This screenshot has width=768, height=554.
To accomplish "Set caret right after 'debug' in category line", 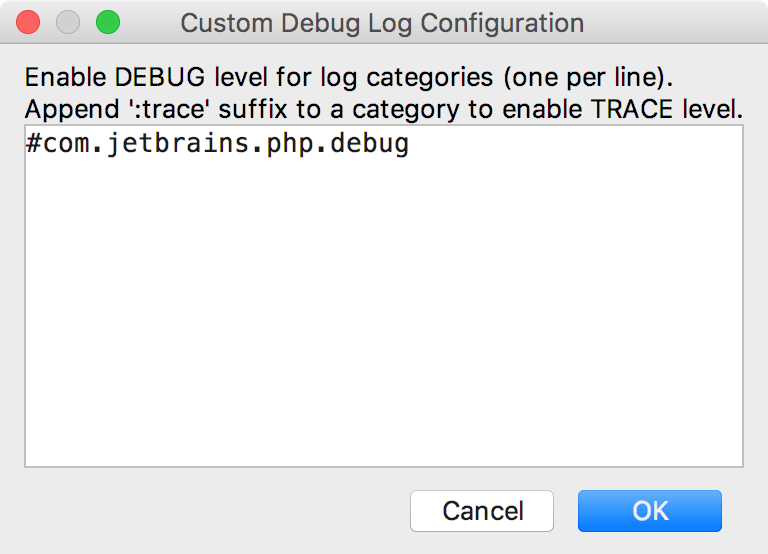I will 410,144.
